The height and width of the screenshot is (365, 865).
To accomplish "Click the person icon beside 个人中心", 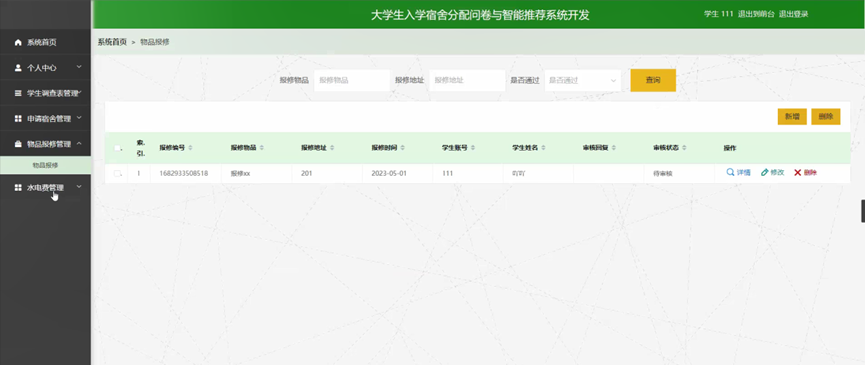I will (x=18, y=68).
